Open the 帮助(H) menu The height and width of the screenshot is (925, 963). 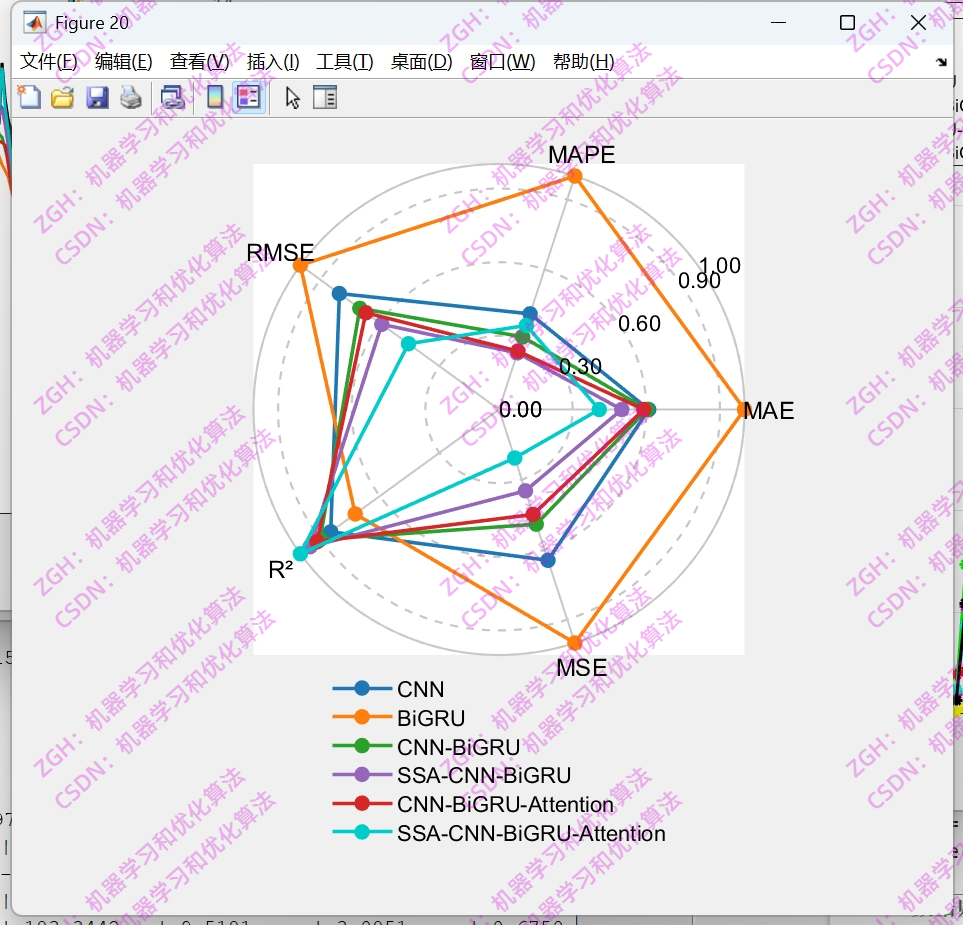click(x=583, y=61)
